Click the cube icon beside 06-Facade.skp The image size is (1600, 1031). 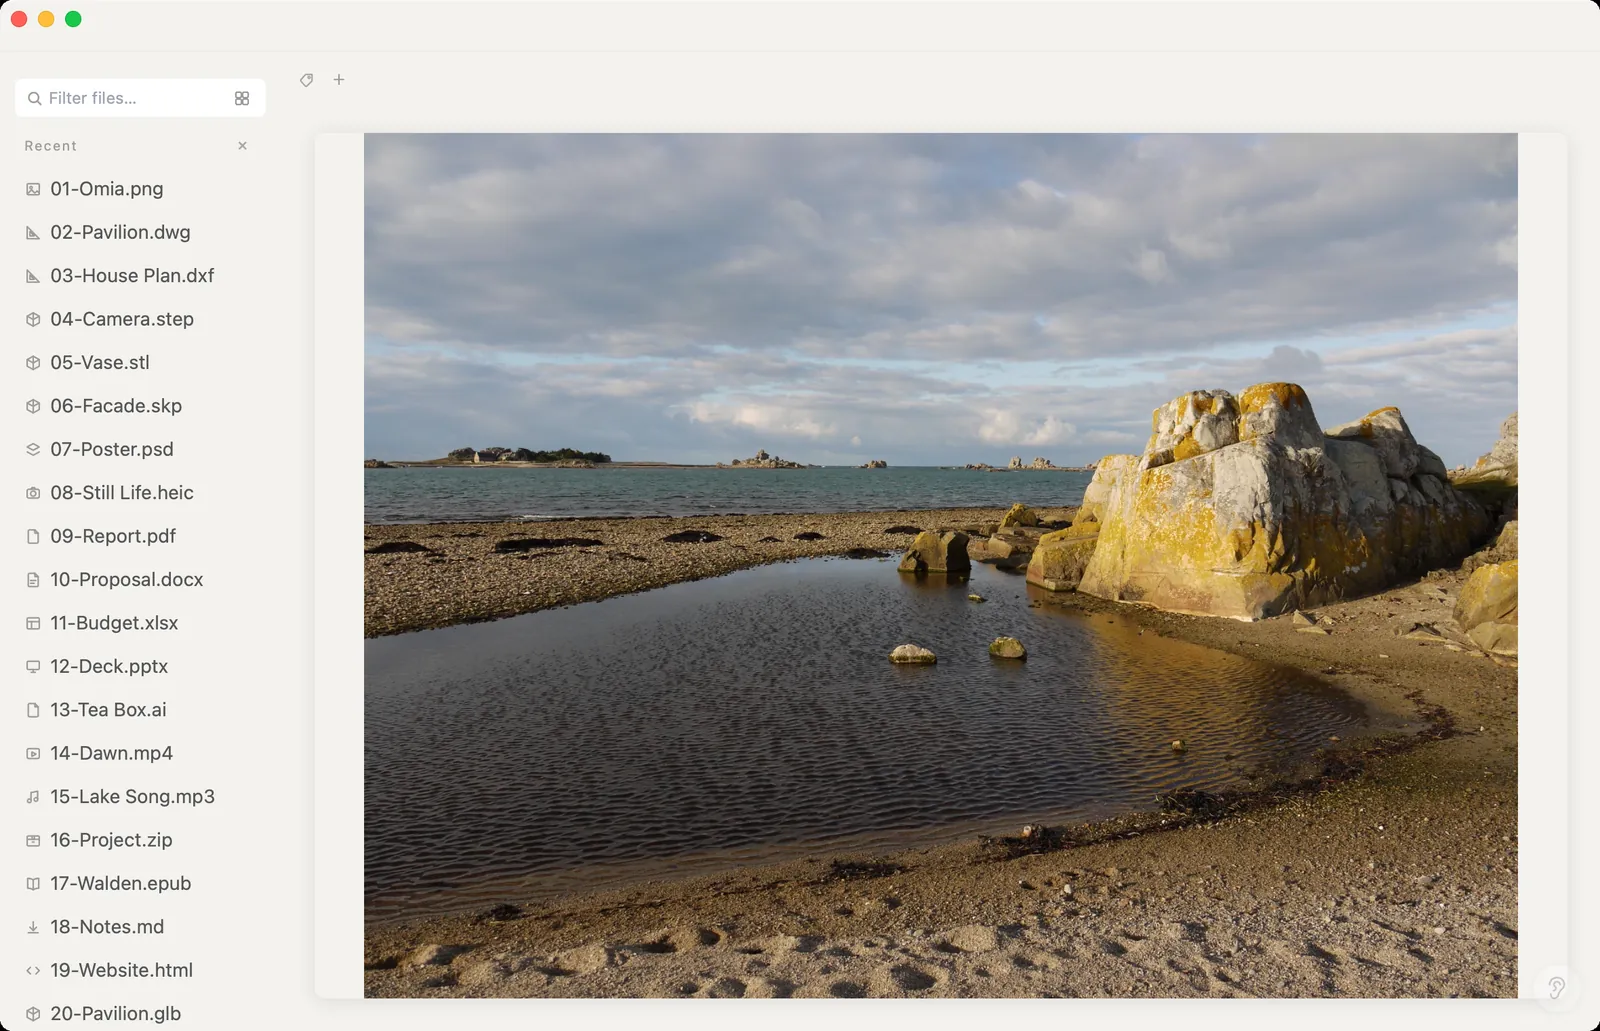point(33,406)
